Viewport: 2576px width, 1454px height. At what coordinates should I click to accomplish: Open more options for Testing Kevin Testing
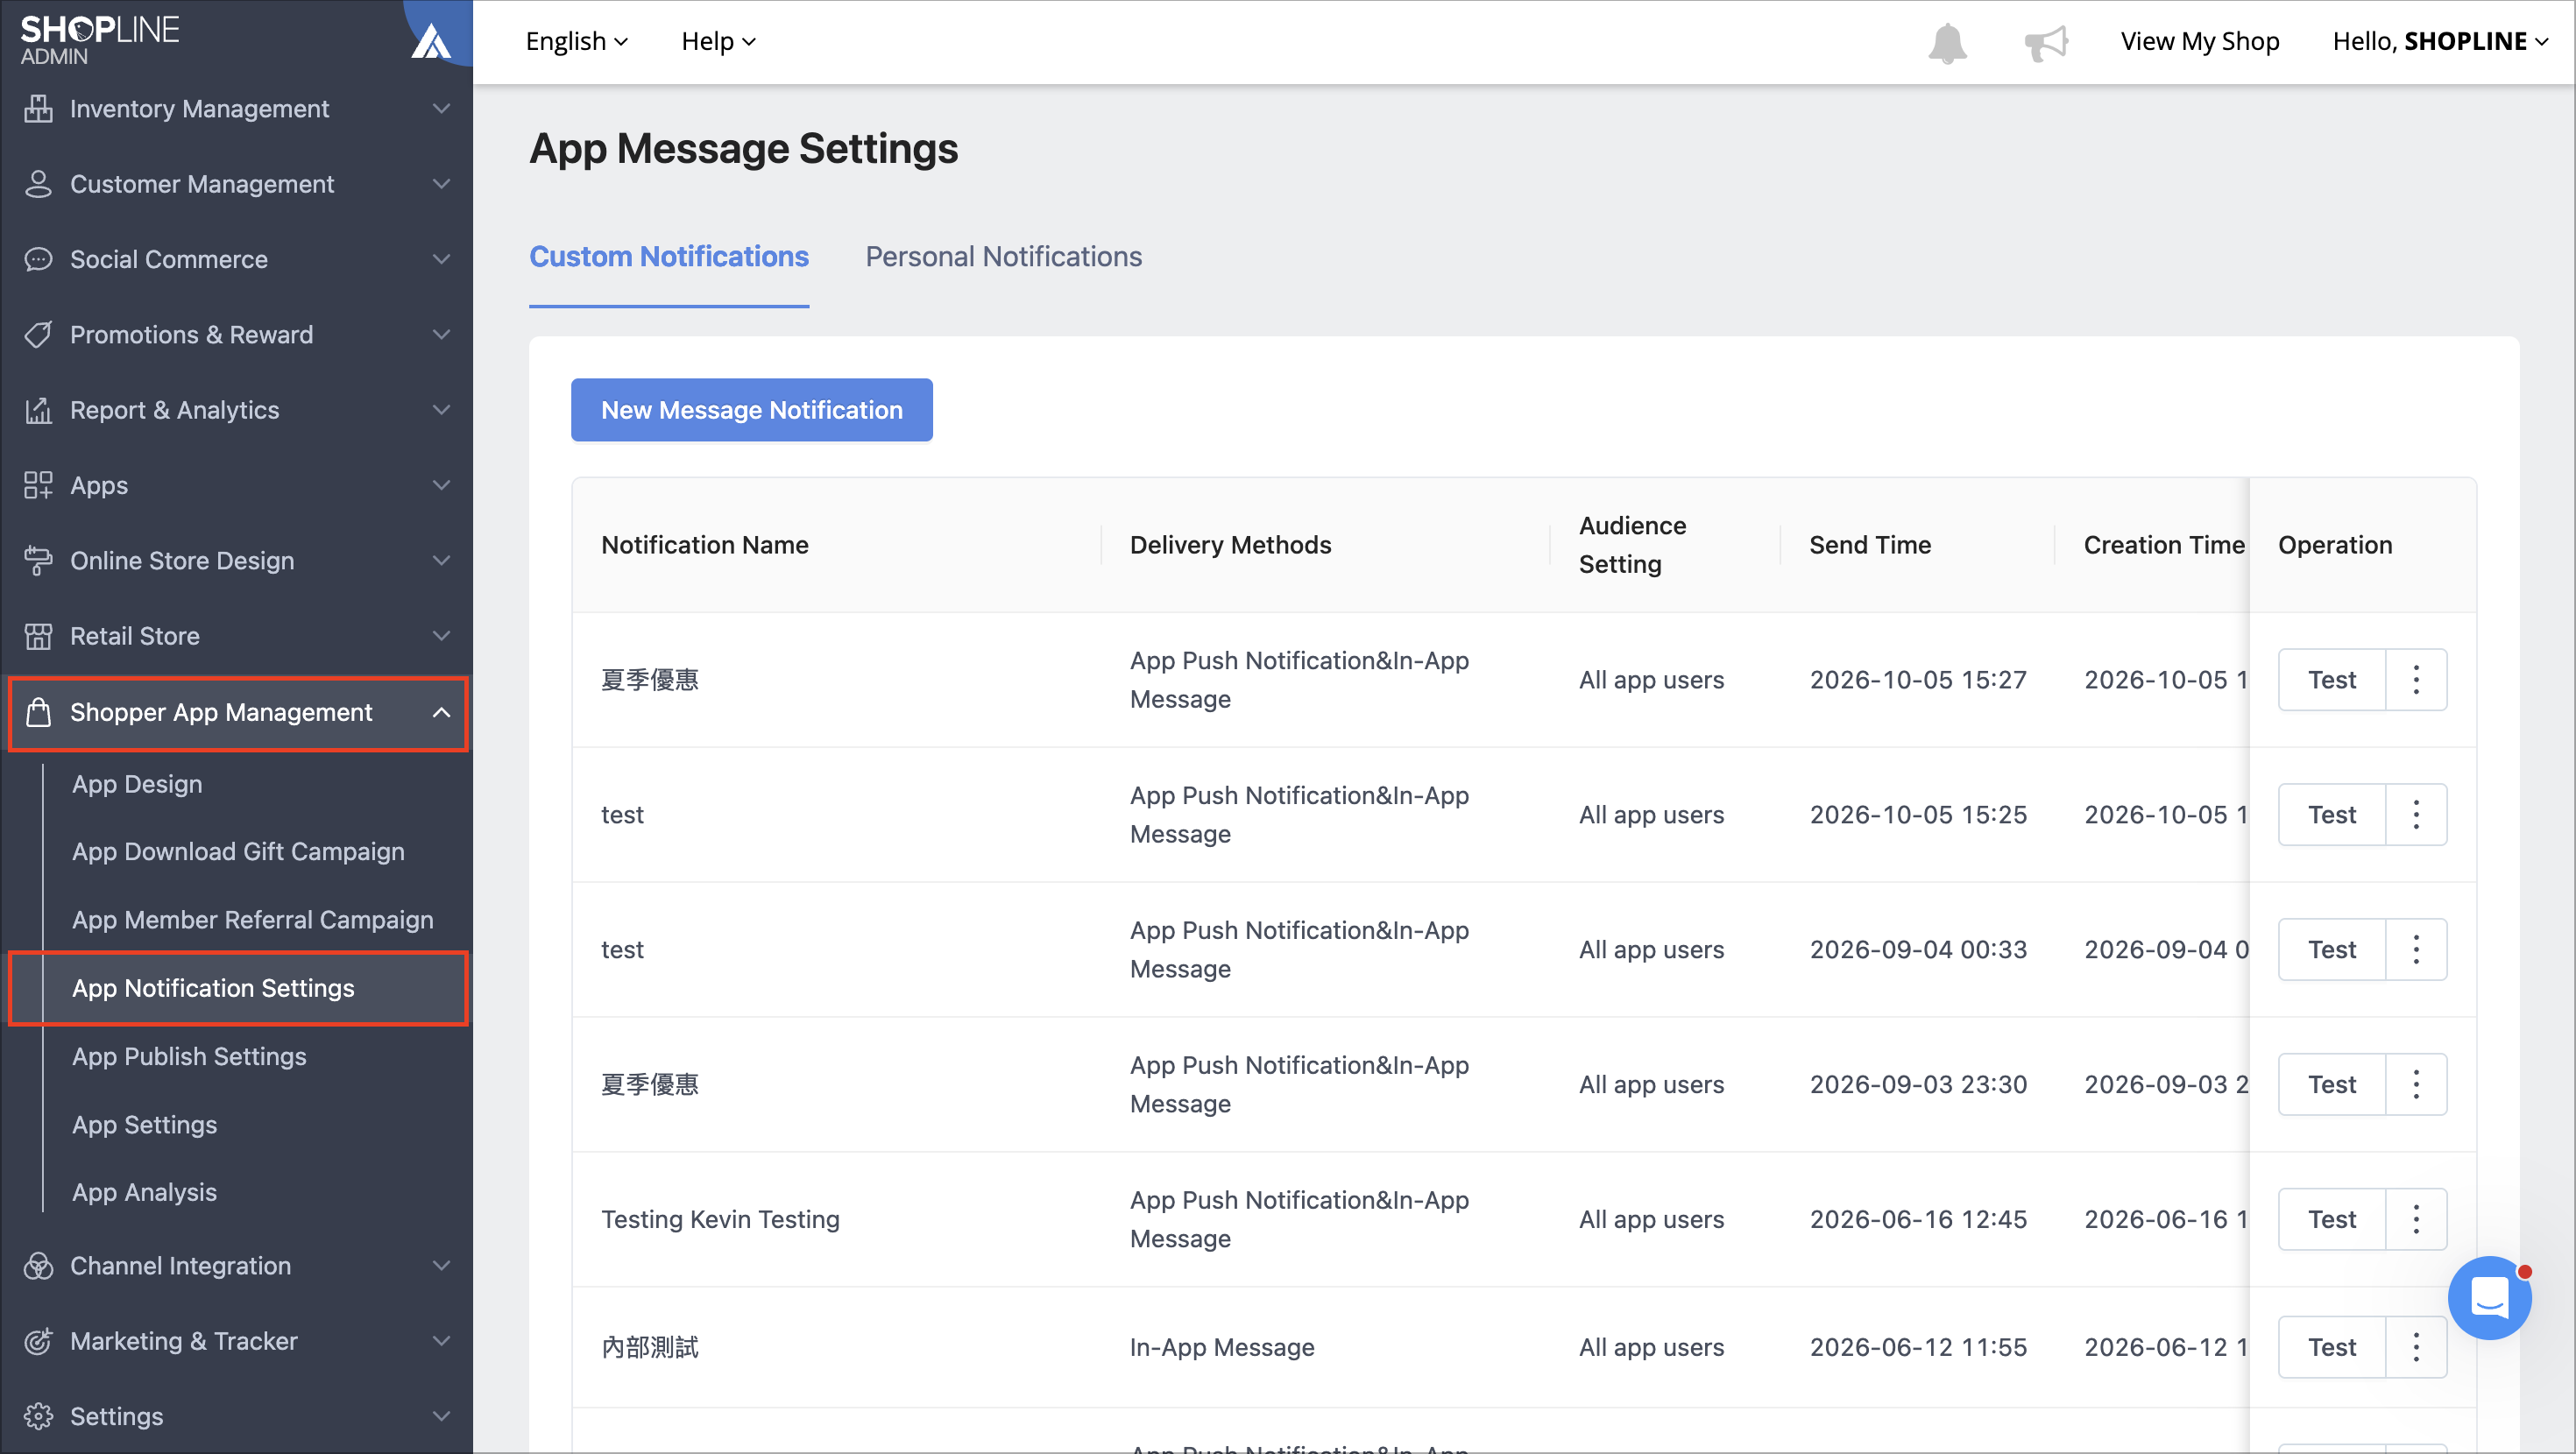tap(2416, 1219)
